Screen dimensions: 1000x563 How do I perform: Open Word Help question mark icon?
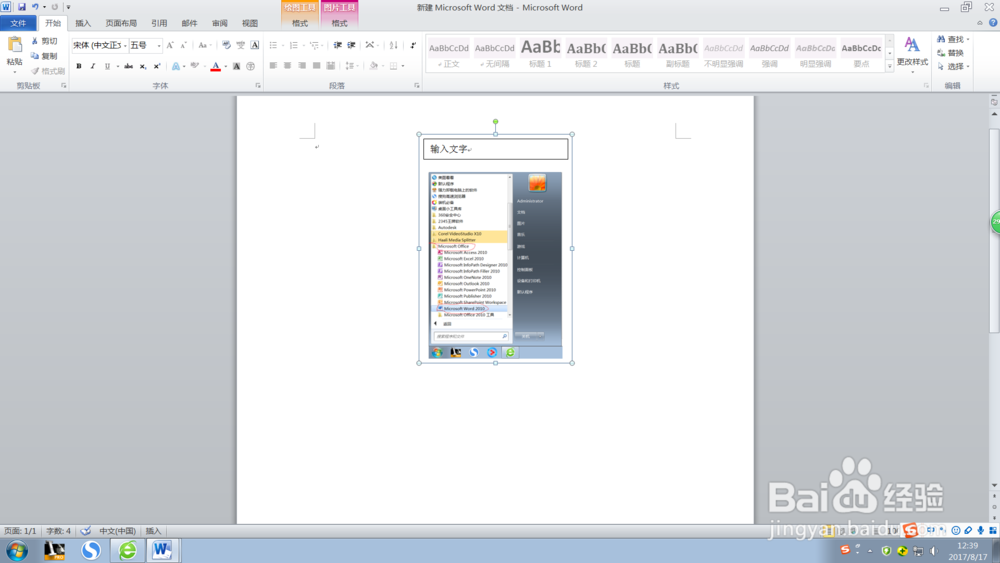(993, 23)
